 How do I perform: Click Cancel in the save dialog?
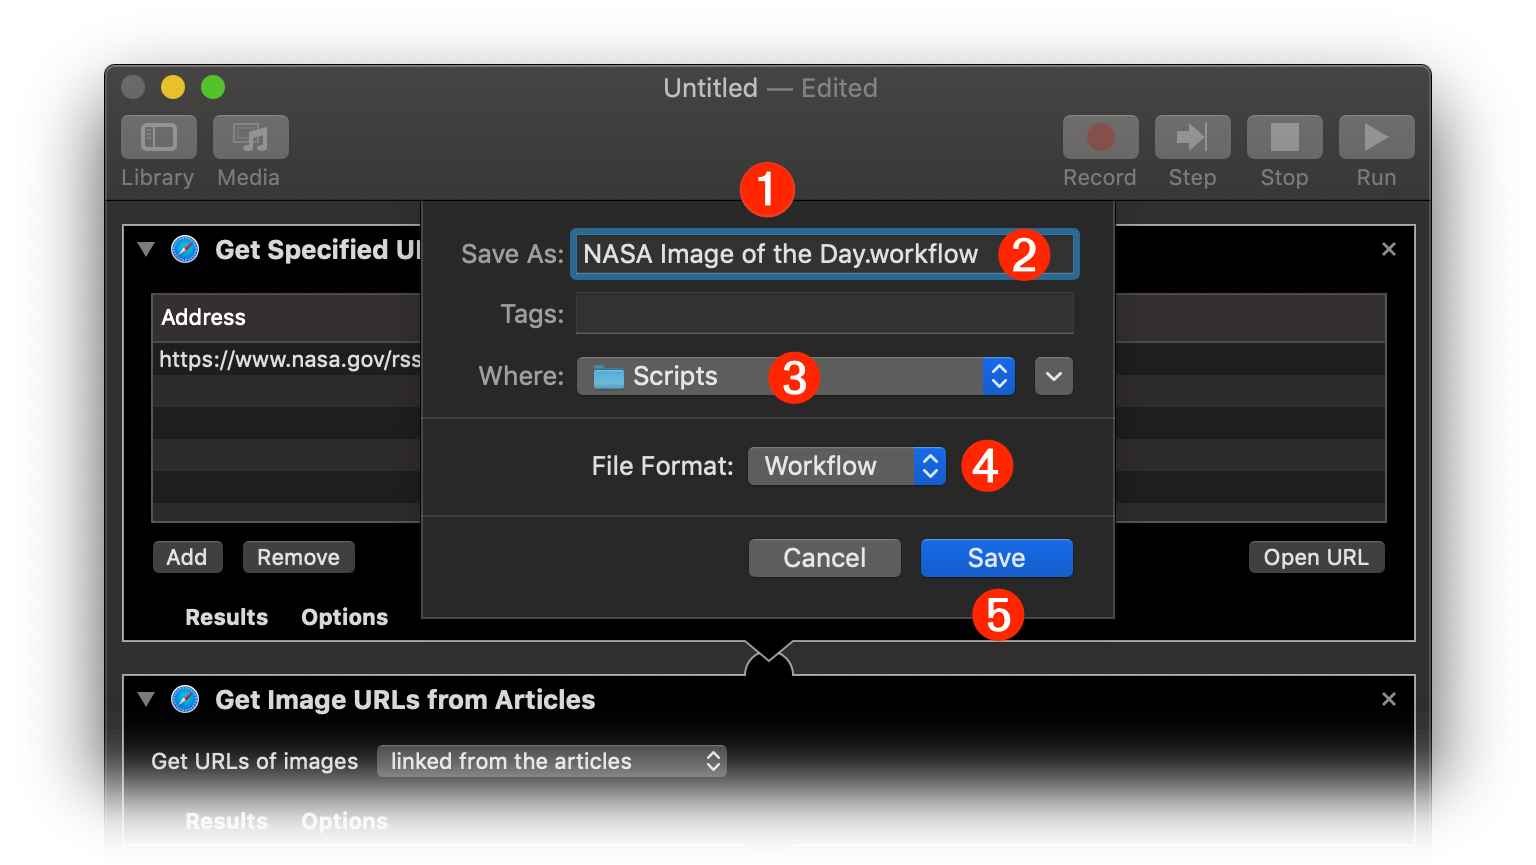coord(824,558)
